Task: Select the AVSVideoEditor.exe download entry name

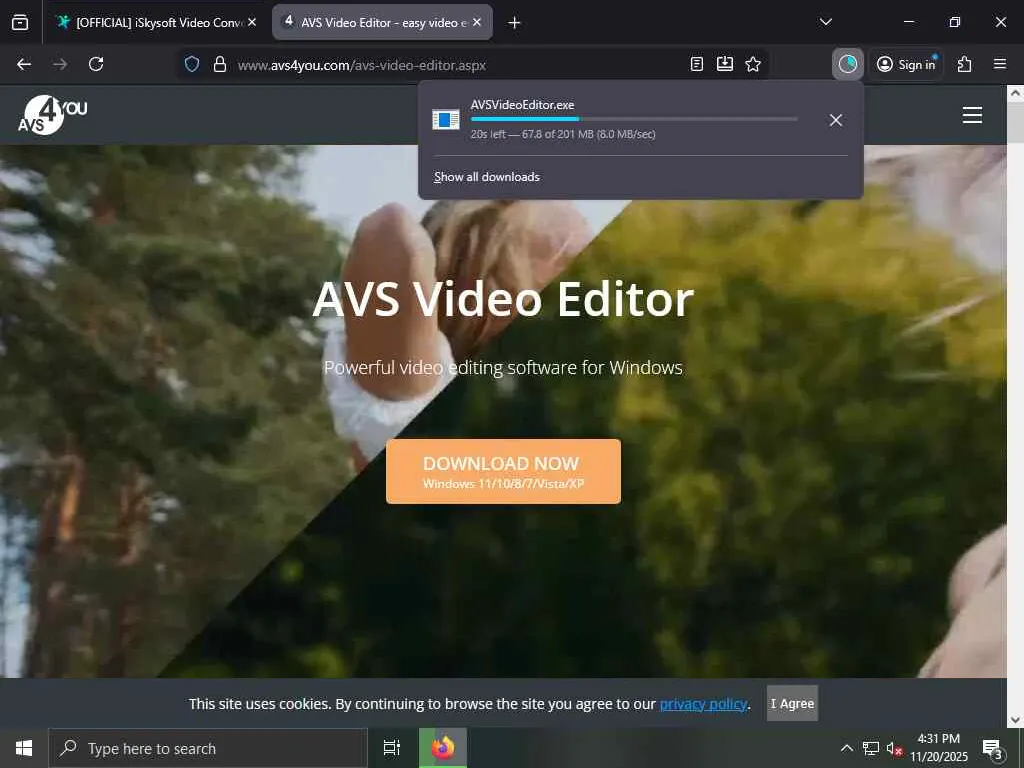Action: (x=522, y=104)
